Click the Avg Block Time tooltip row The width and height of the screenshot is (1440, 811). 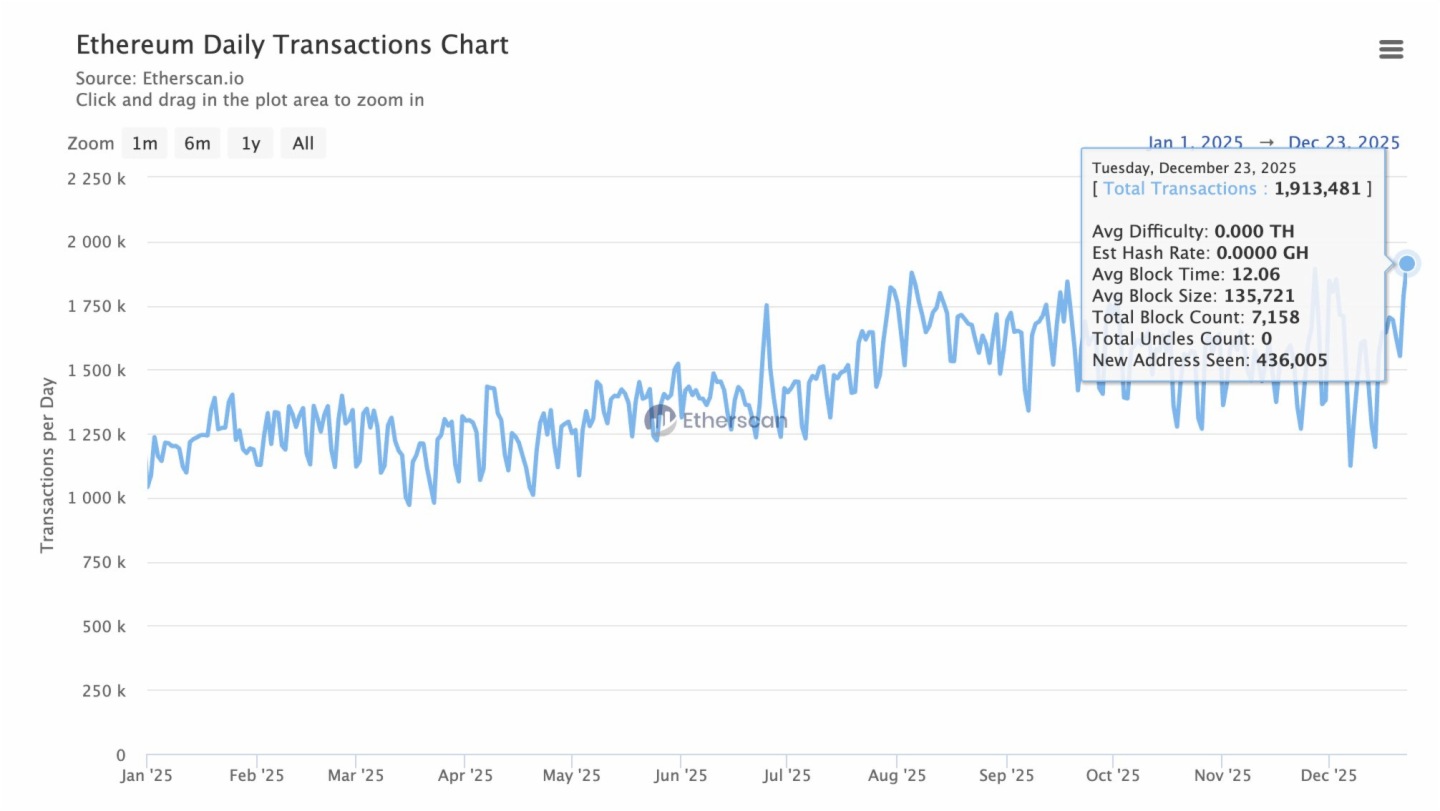[1182, 274]
